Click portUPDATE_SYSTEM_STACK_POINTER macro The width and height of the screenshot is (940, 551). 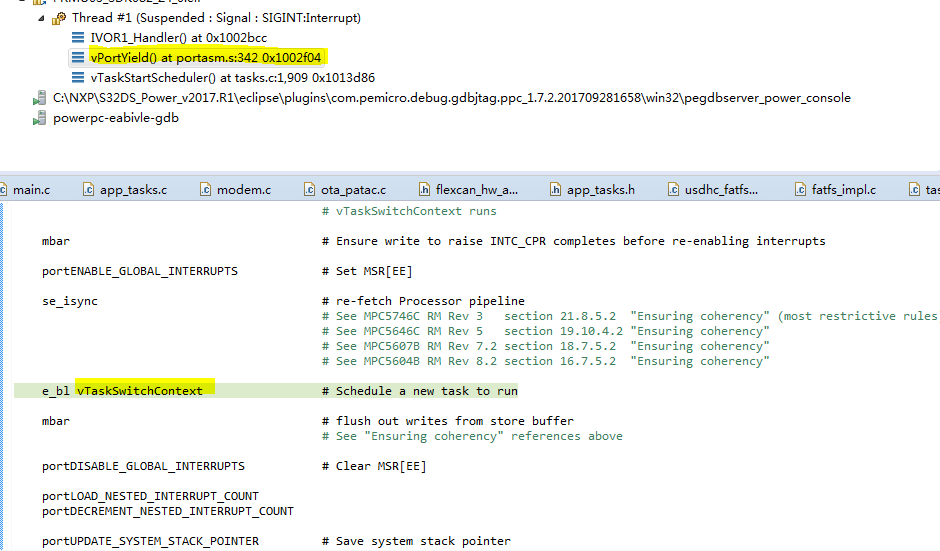click(150, 541)
